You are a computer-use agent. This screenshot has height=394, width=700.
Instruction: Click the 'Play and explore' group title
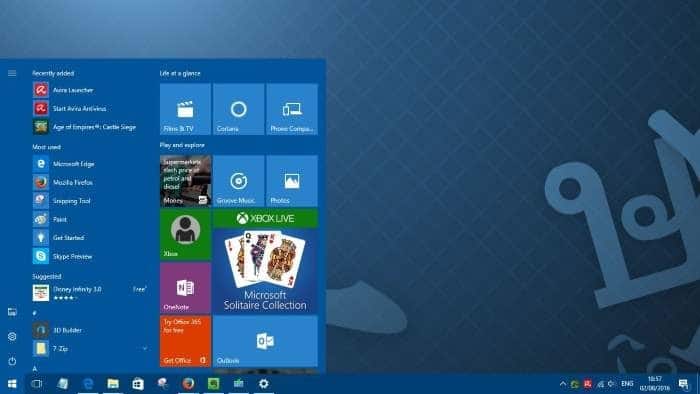click(182, 145)
